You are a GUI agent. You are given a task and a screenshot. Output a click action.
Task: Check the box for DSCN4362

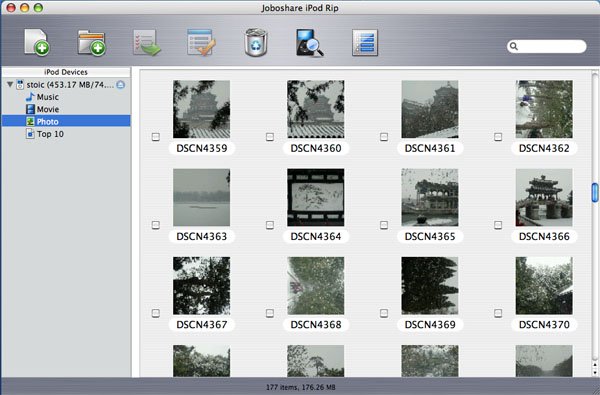pos(498,137)
